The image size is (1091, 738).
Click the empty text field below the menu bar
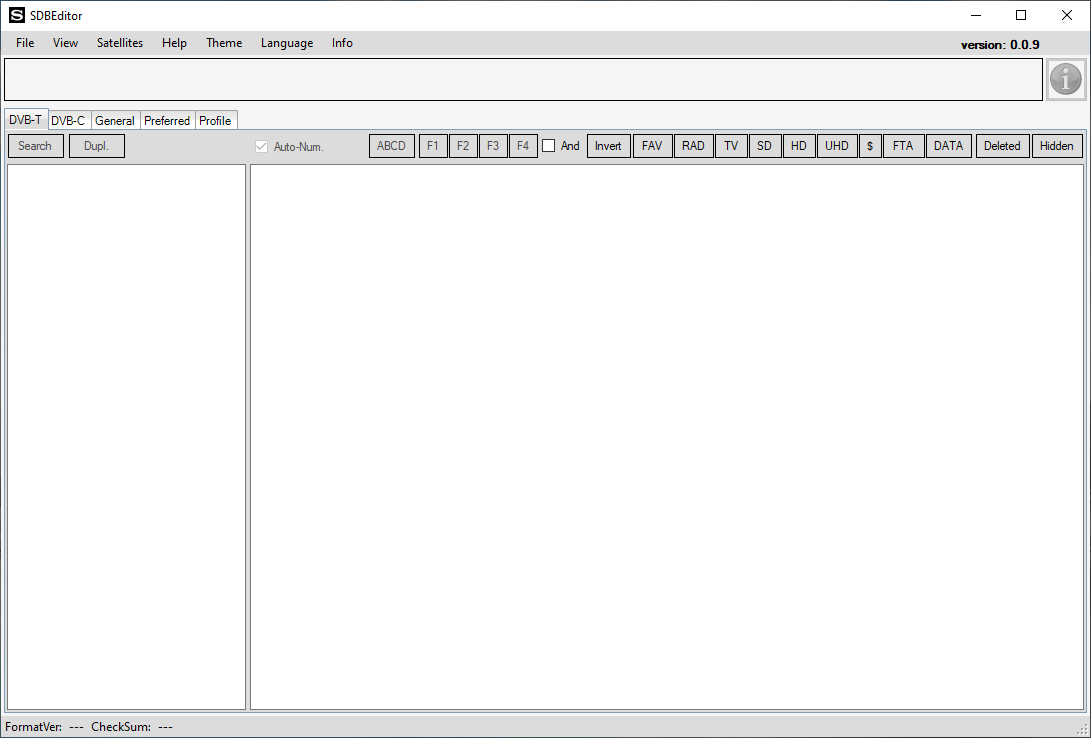coord(523,79)
